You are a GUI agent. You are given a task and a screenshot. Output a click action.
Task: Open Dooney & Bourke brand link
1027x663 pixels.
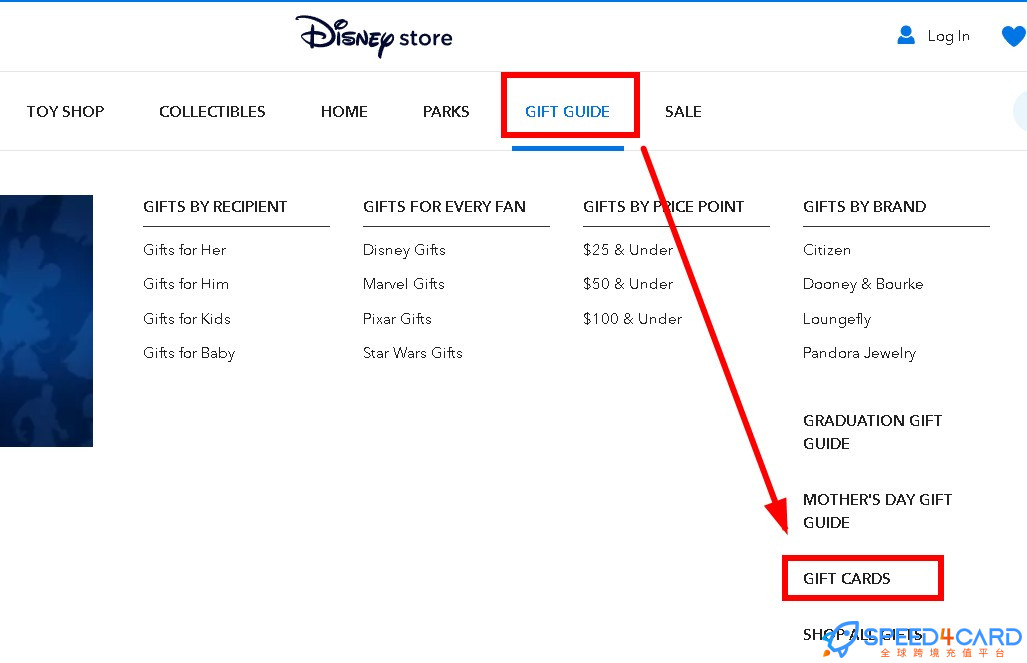[863, 284]
